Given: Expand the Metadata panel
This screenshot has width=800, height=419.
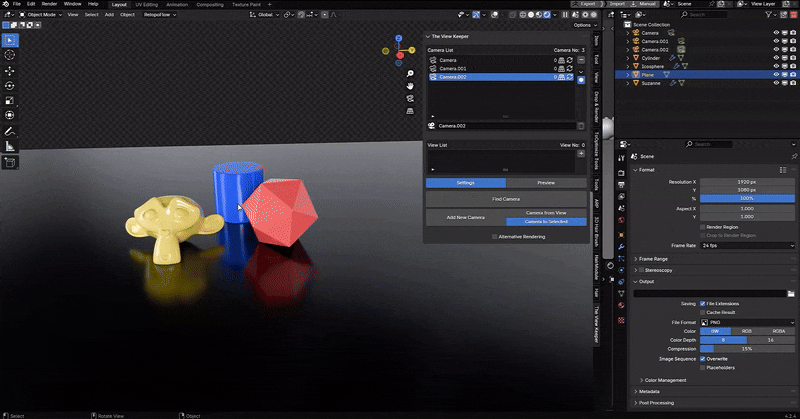Looking at the screenshot, I should (x=648, y=391).
